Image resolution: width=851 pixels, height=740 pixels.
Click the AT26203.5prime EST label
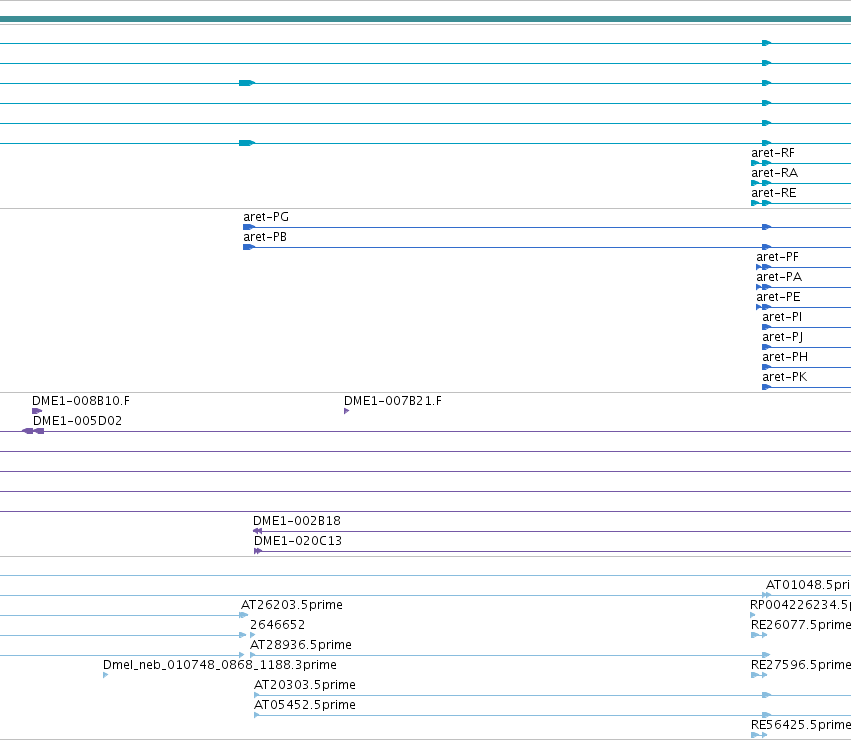coord(292,605)
